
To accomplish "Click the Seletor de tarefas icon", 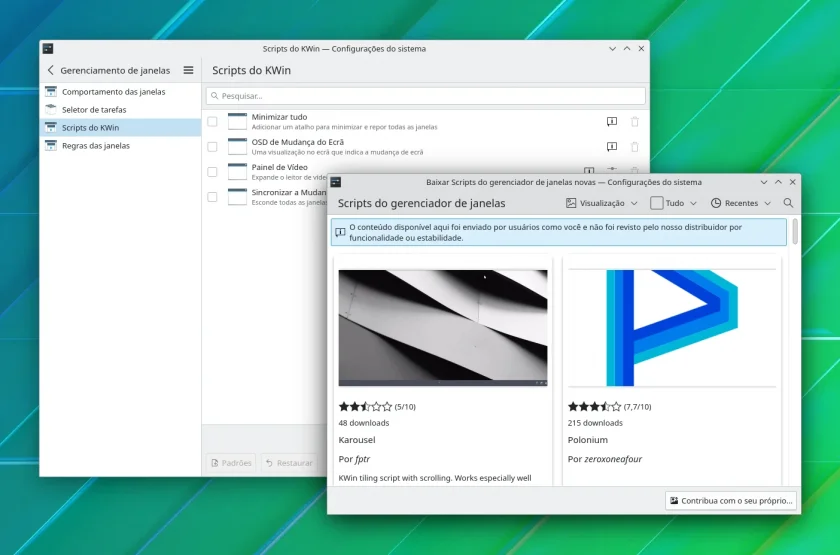I will coord(51,110).
